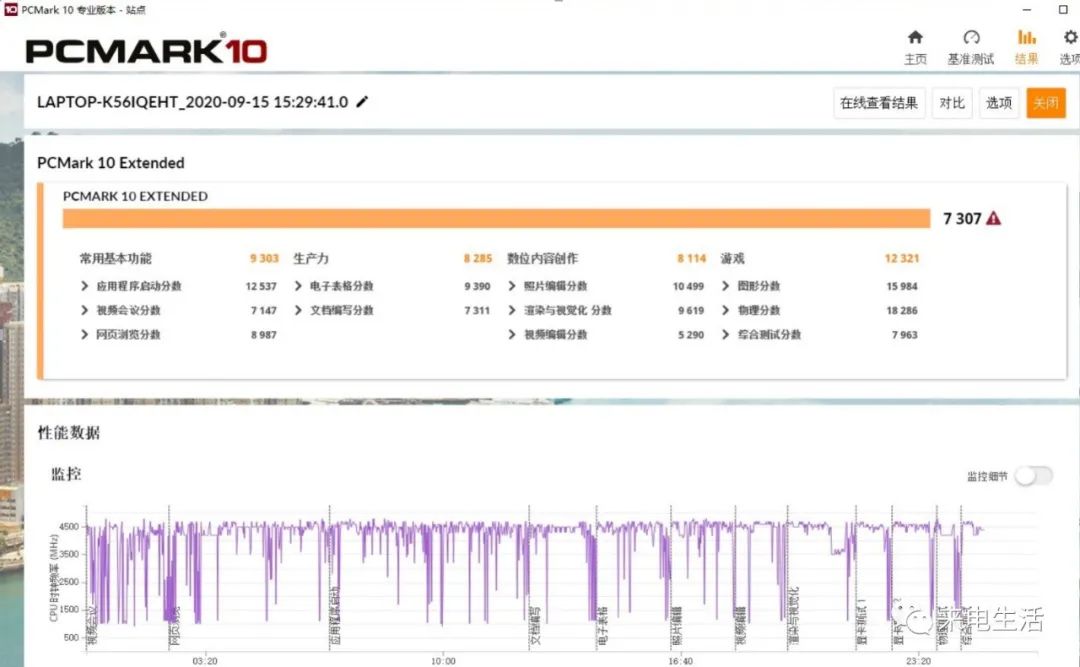Screen dimensions: 1080x667
Task: Expand the 应用程序启动分数 score row
Action: (x=85, y=286)
